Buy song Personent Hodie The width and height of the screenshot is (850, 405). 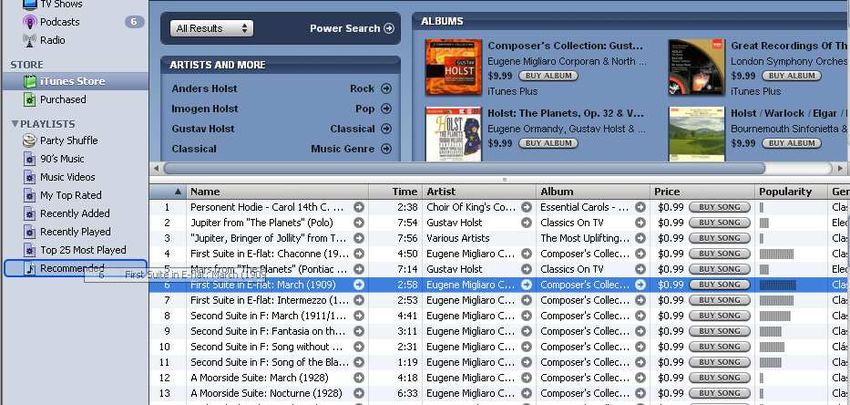pos(720,207)
